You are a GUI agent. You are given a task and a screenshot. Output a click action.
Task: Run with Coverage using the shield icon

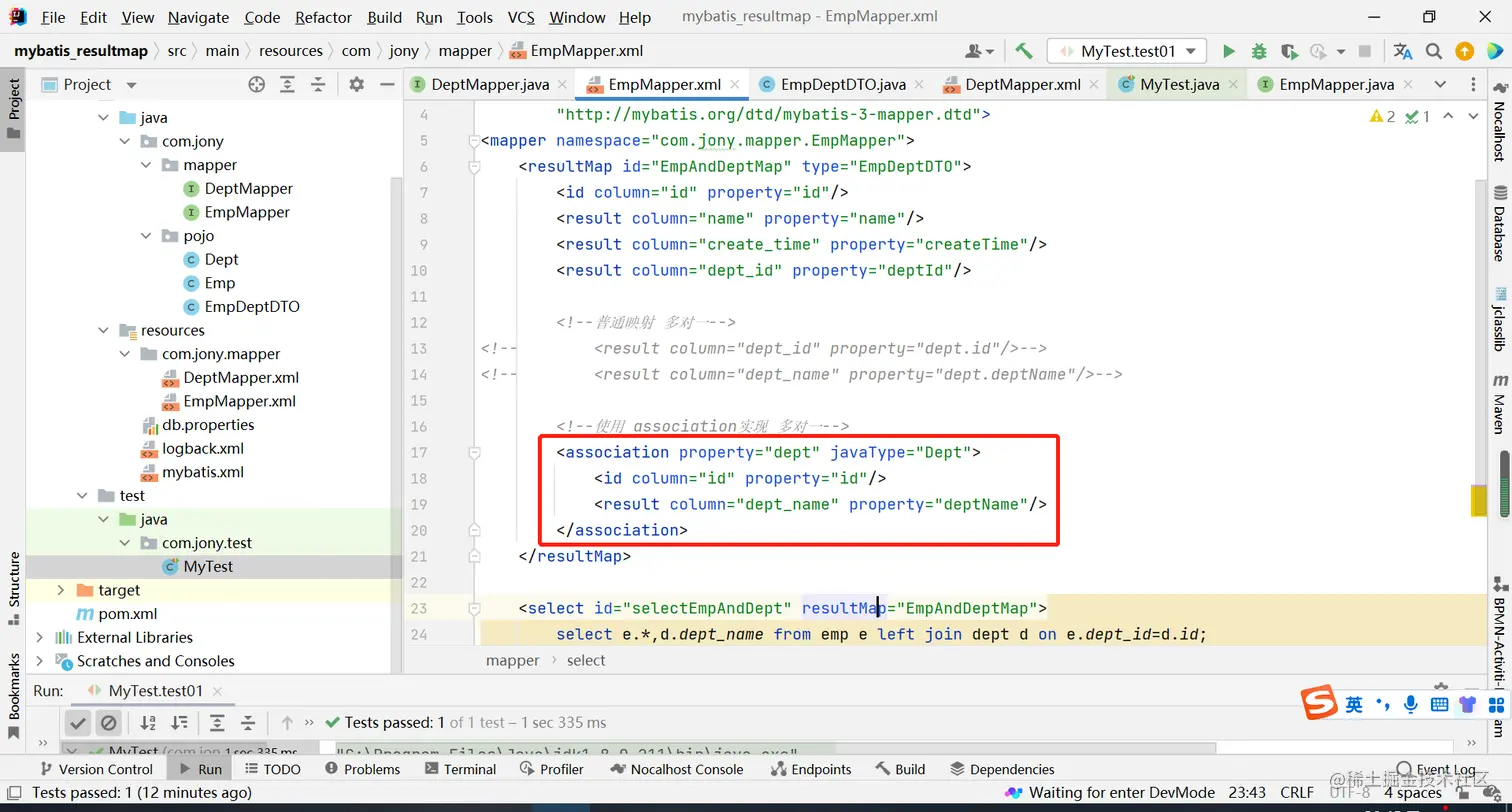click(x=1289, y=51)
